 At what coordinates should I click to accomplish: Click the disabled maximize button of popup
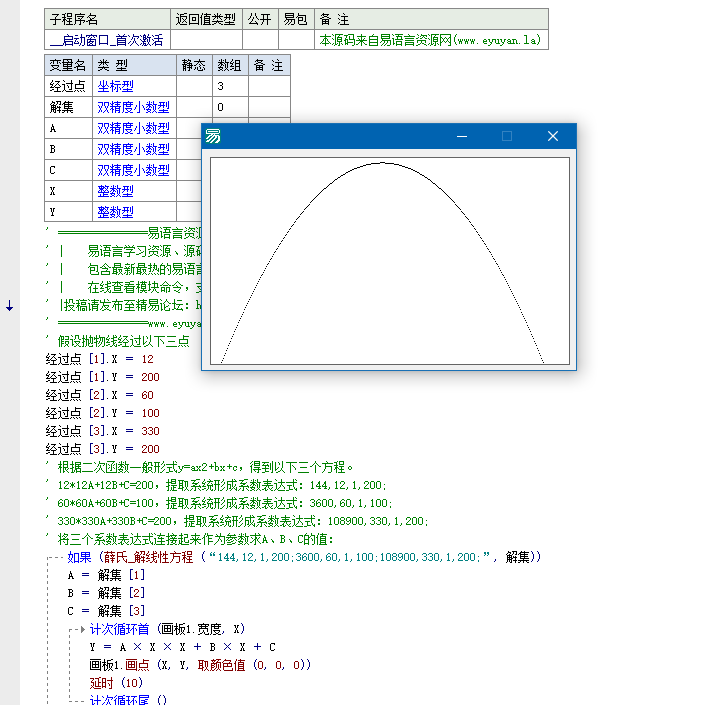(507, 136)
